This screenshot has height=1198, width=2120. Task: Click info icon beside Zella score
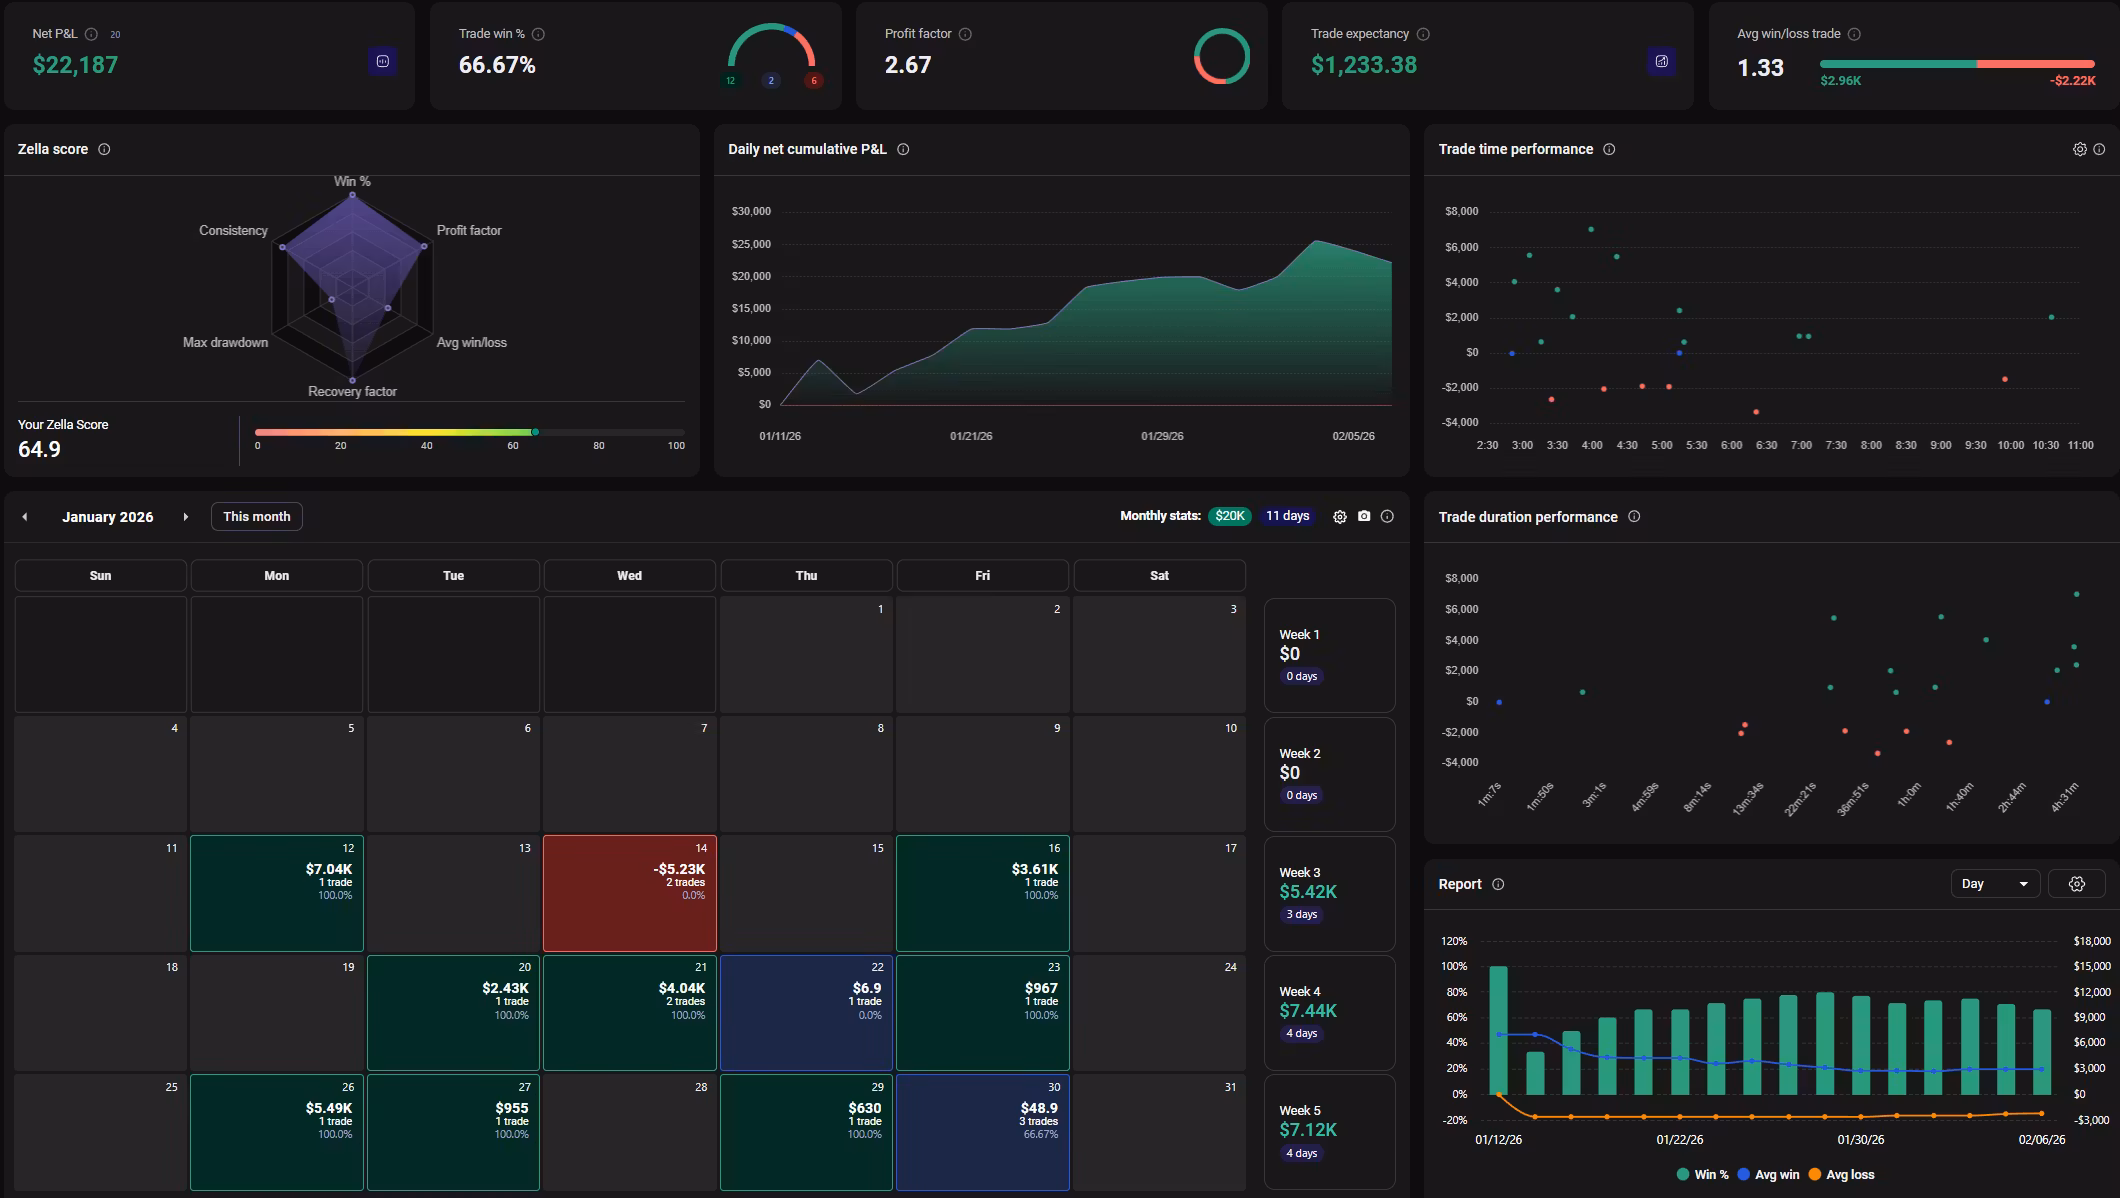pyautogui.click(x=104, y=149)
